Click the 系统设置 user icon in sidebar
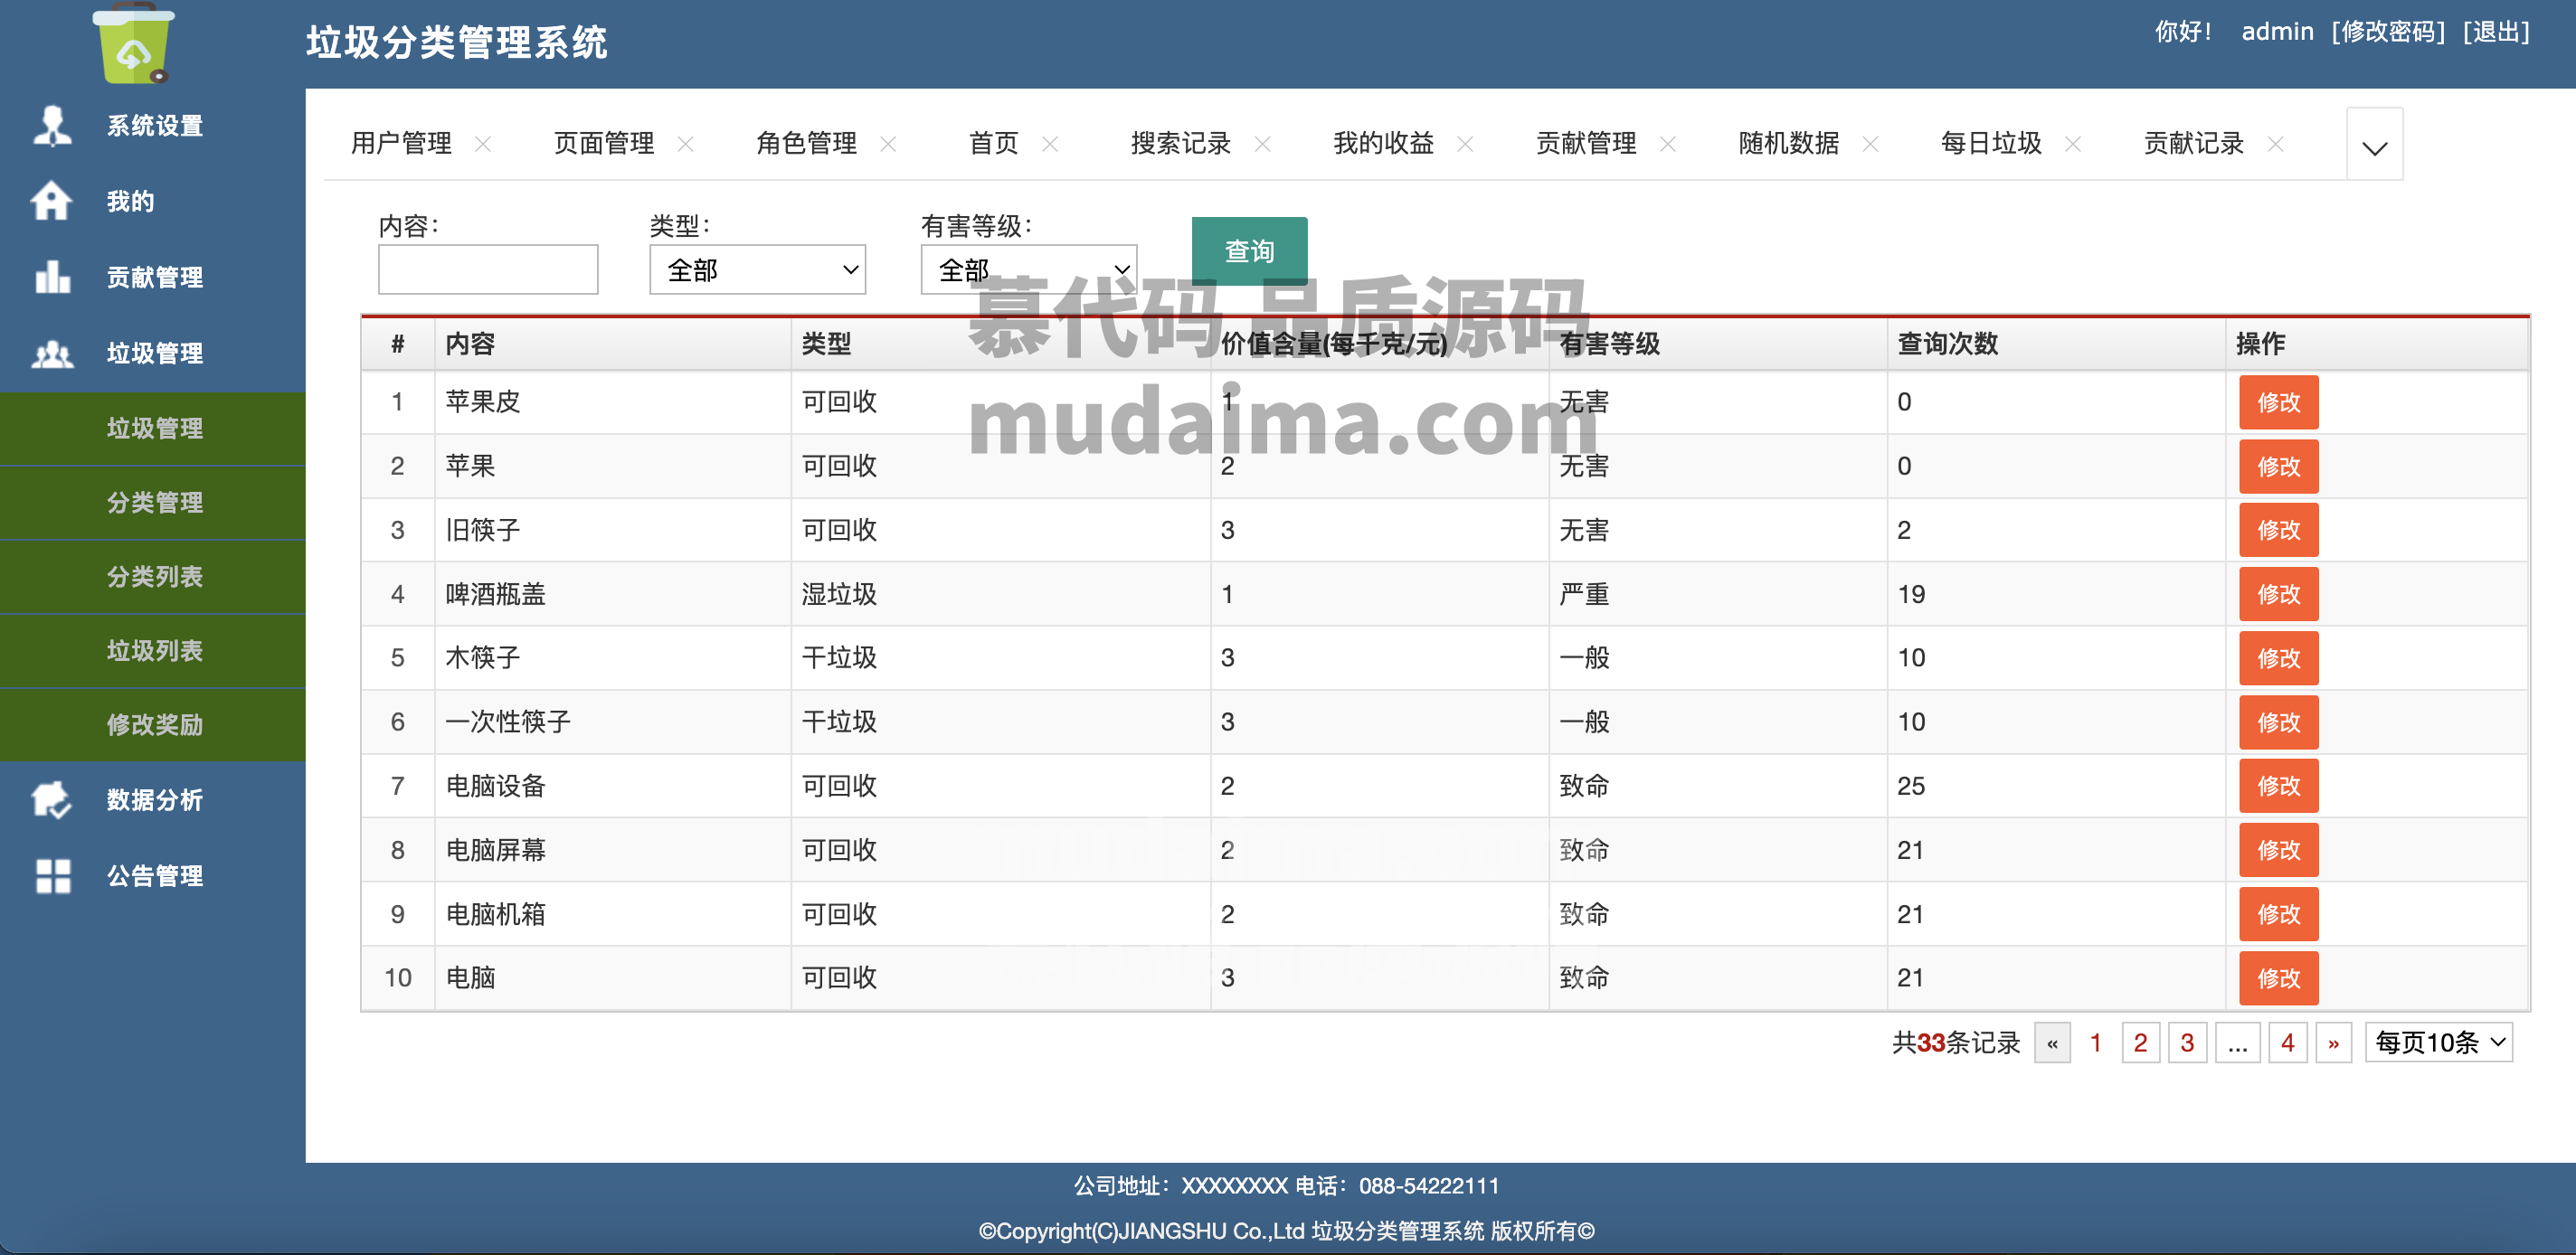 tap(52, 126)
